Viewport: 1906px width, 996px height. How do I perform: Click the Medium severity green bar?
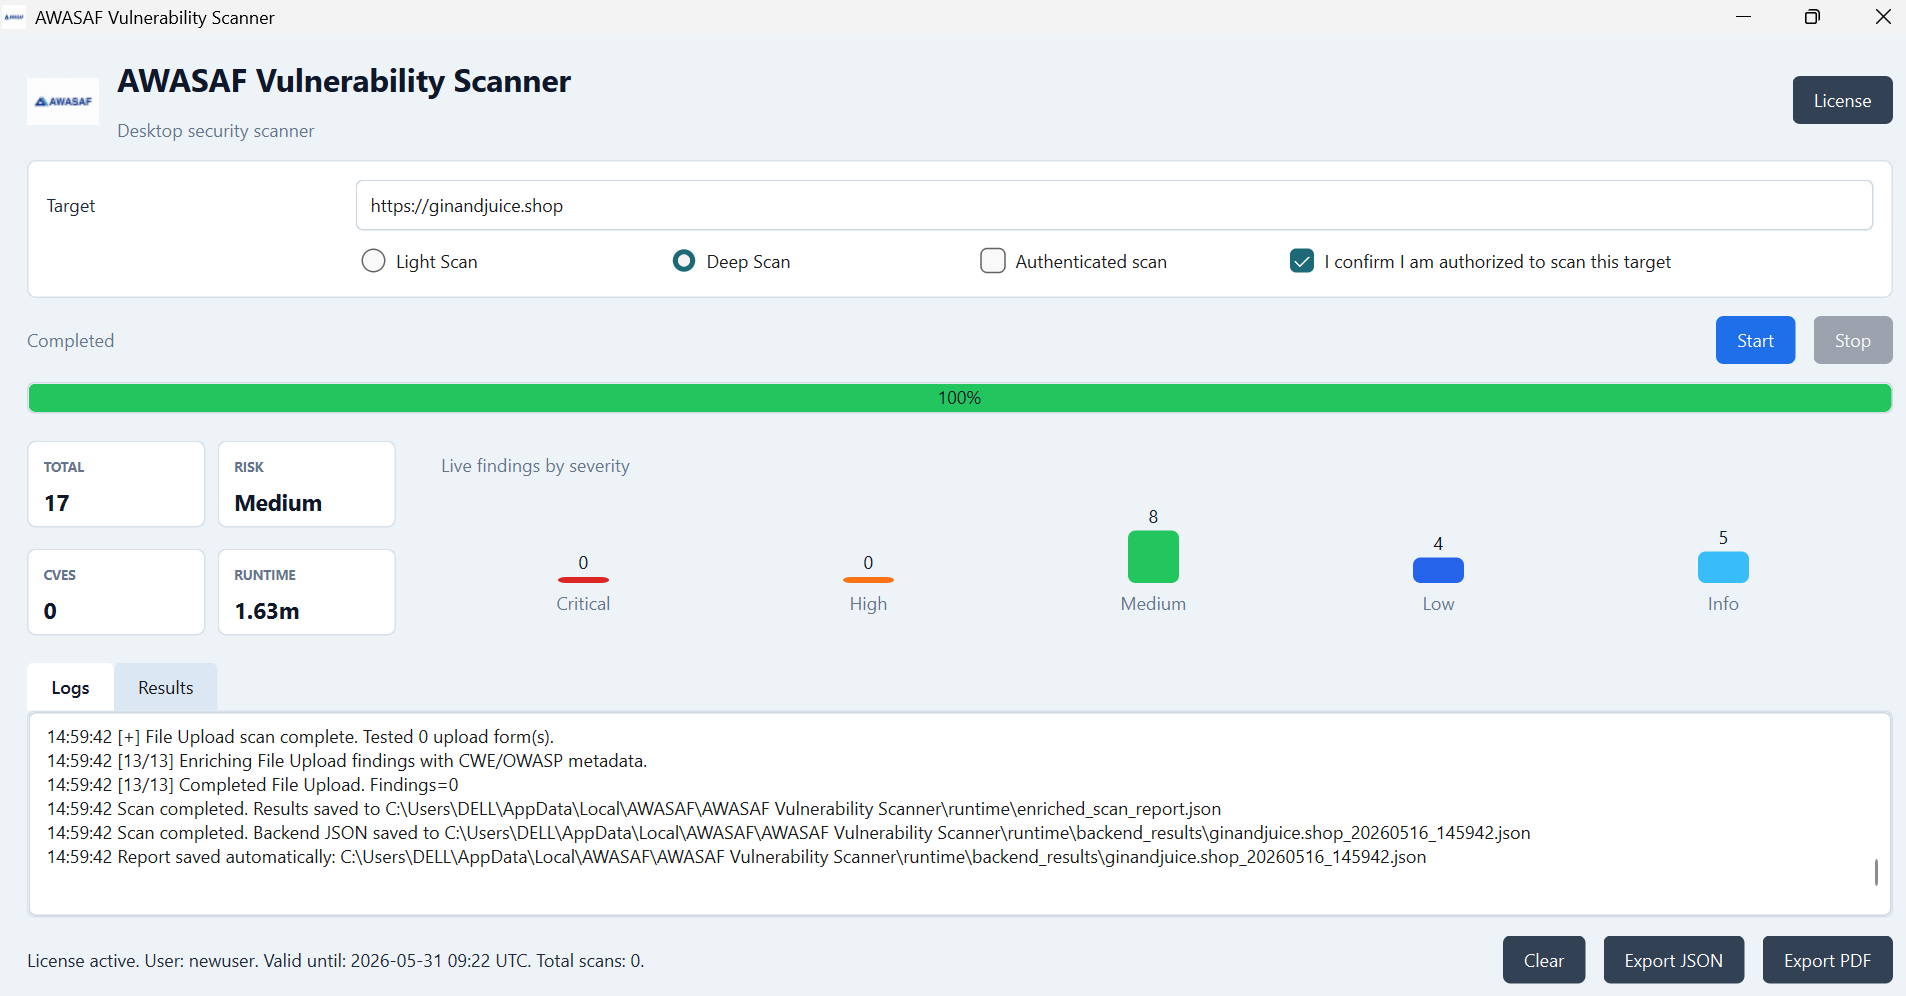[x=1153, y=557]
